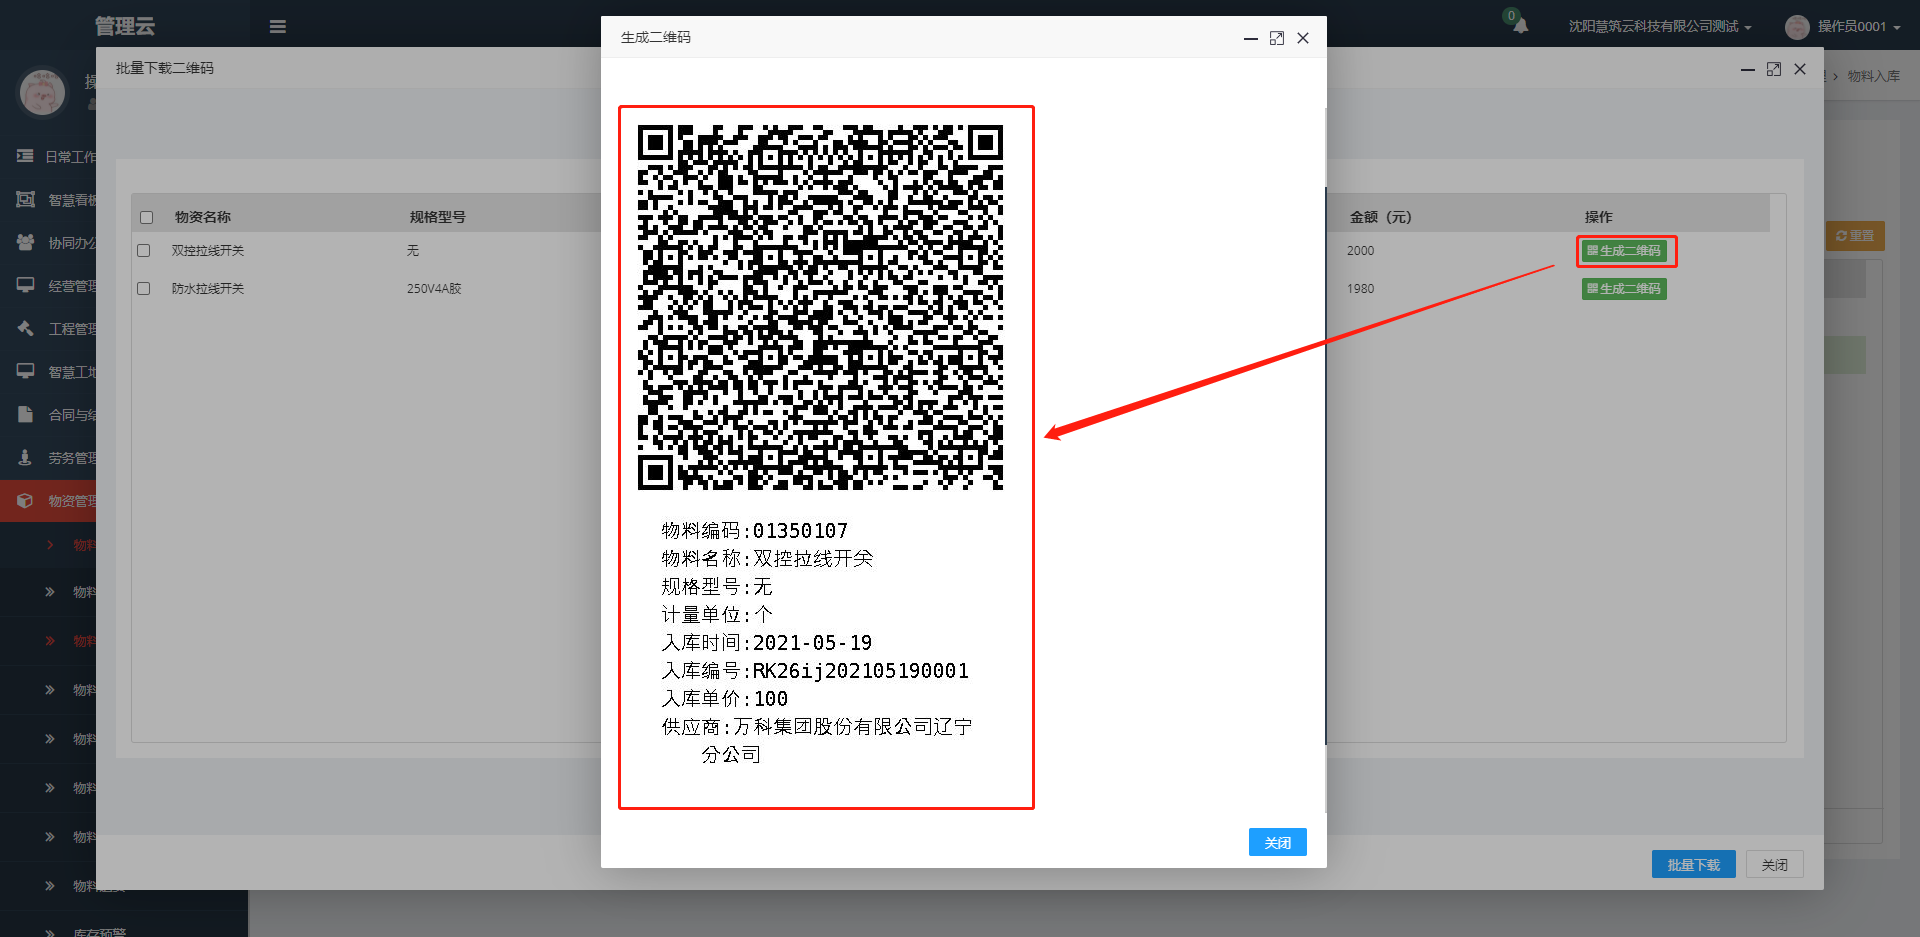Screen dimensions: 1920x937
Task: Open 日常工作 sidebar menu
Action: [x=57, y=157]
